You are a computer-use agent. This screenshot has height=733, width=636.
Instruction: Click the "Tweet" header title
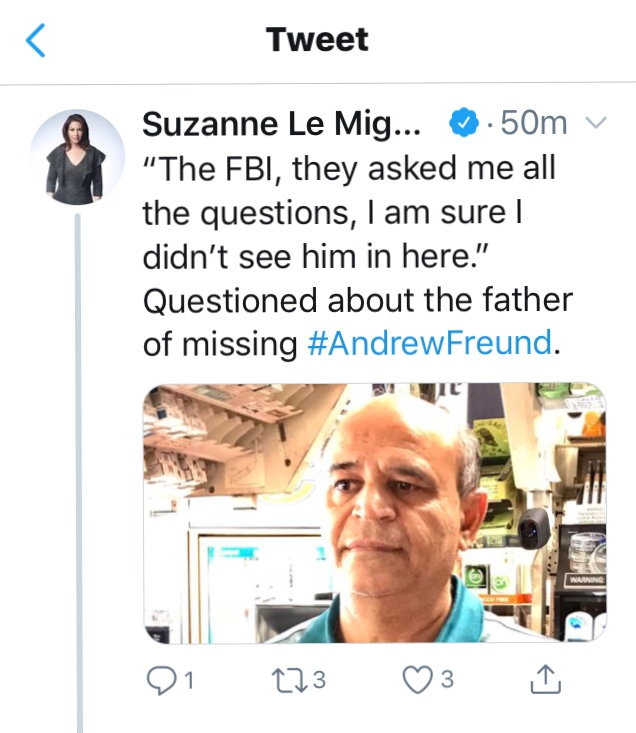[x=317, y=40]
